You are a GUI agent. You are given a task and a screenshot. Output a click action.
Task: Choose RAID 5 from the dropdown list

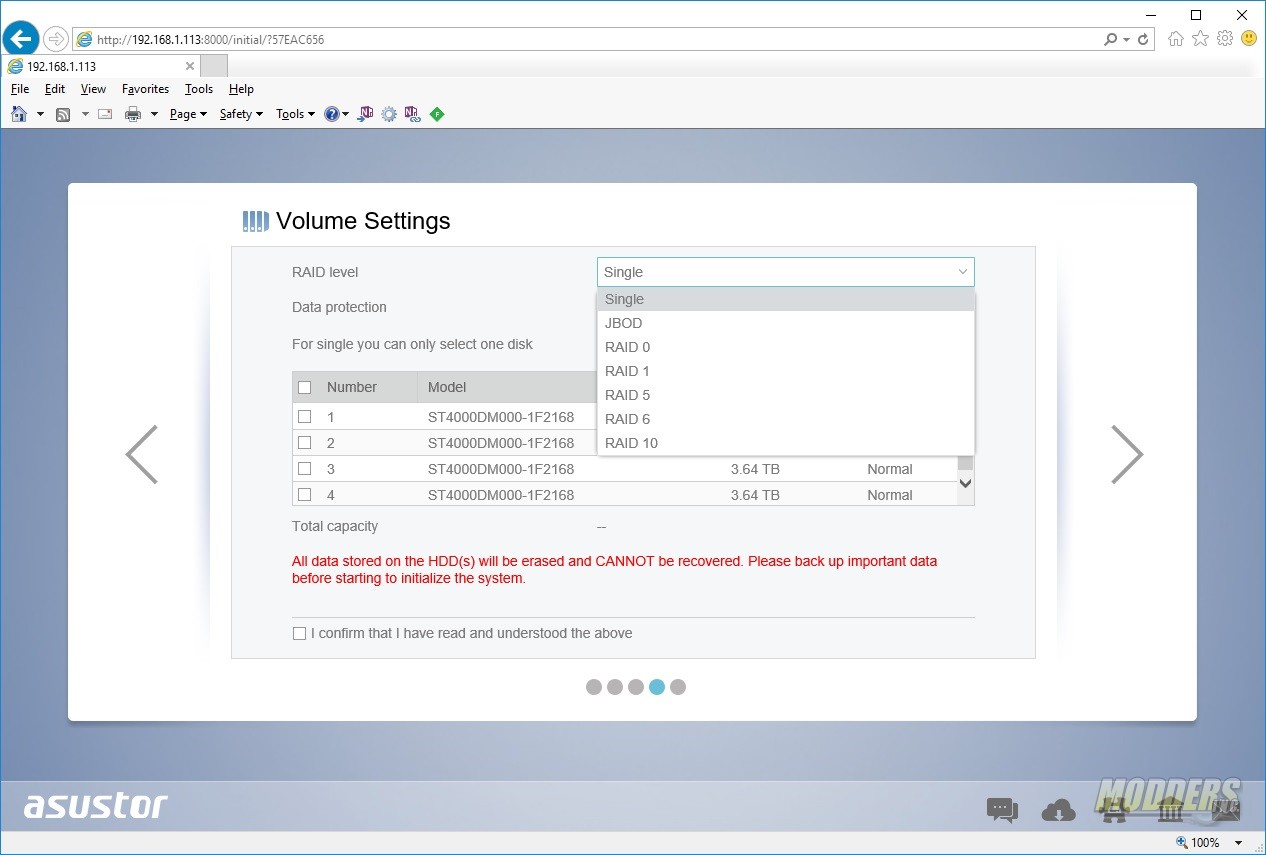[x=785, y=395]
